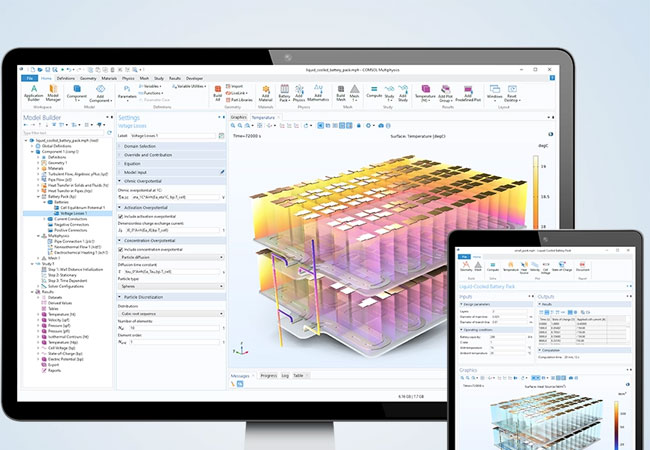Expand the Override and Contribution section
This screenshot has height=450, width=650.
[x=171, y=155]
